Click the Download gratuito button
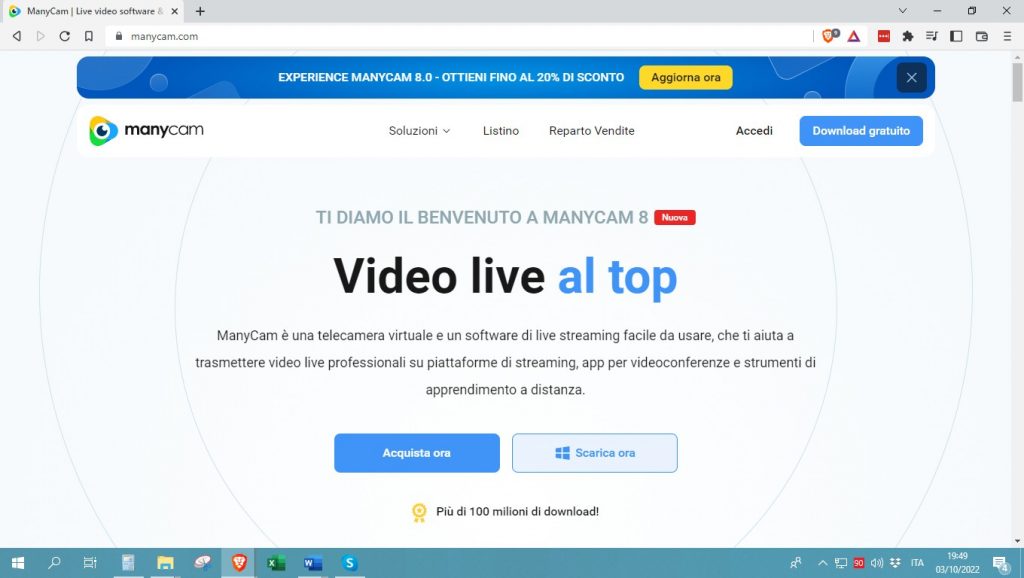 860,130
